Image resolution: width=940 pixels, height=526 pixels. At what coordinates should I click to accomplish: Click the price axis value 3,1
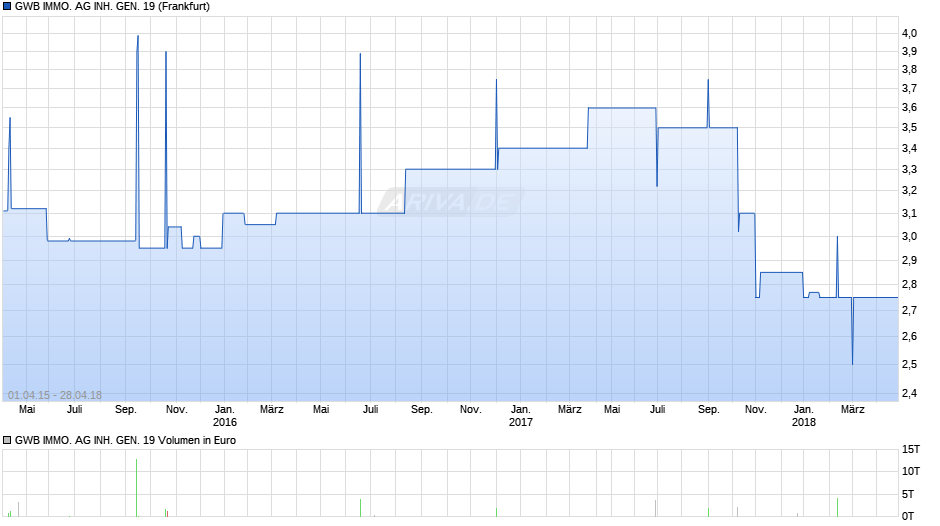(909, 214)
